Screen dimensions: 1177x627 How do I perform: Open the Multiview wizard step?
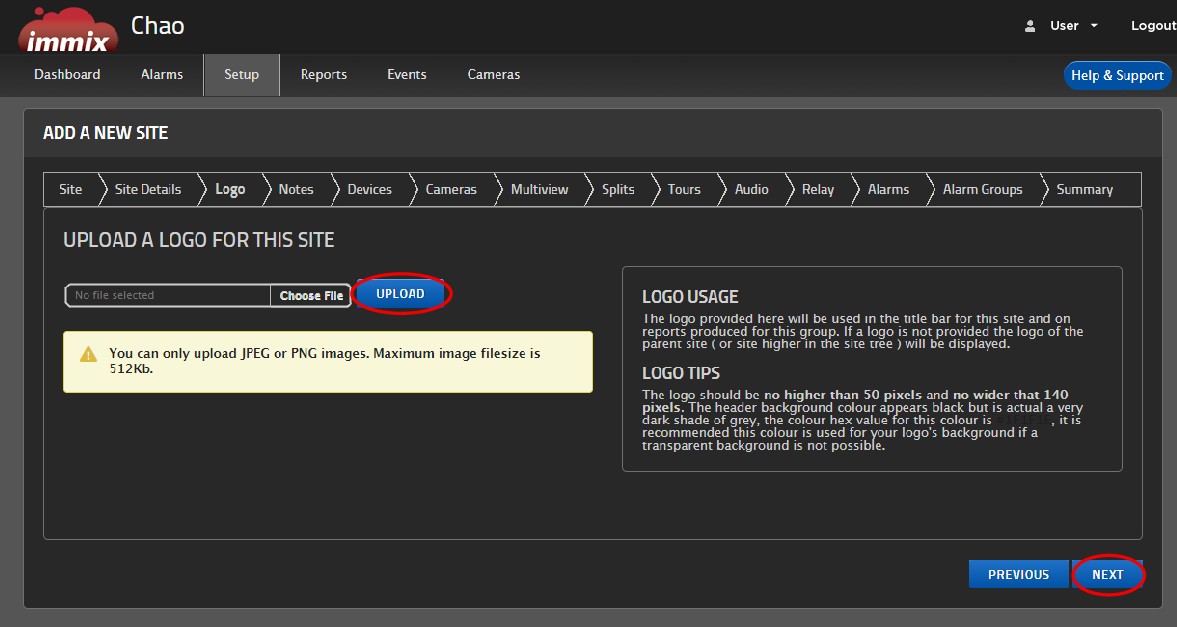pos(539,189)
